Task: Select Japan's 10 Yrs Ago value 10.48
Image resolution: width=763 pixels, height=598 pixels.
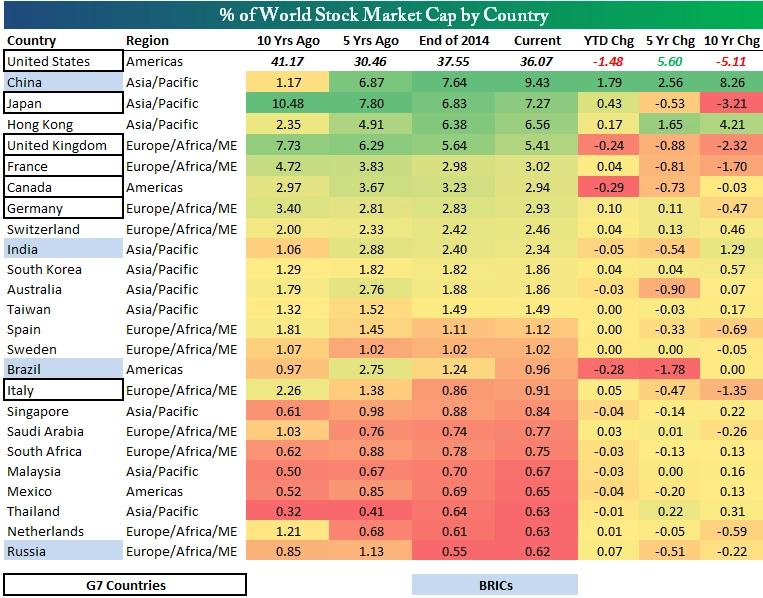Action: [288, 103]
